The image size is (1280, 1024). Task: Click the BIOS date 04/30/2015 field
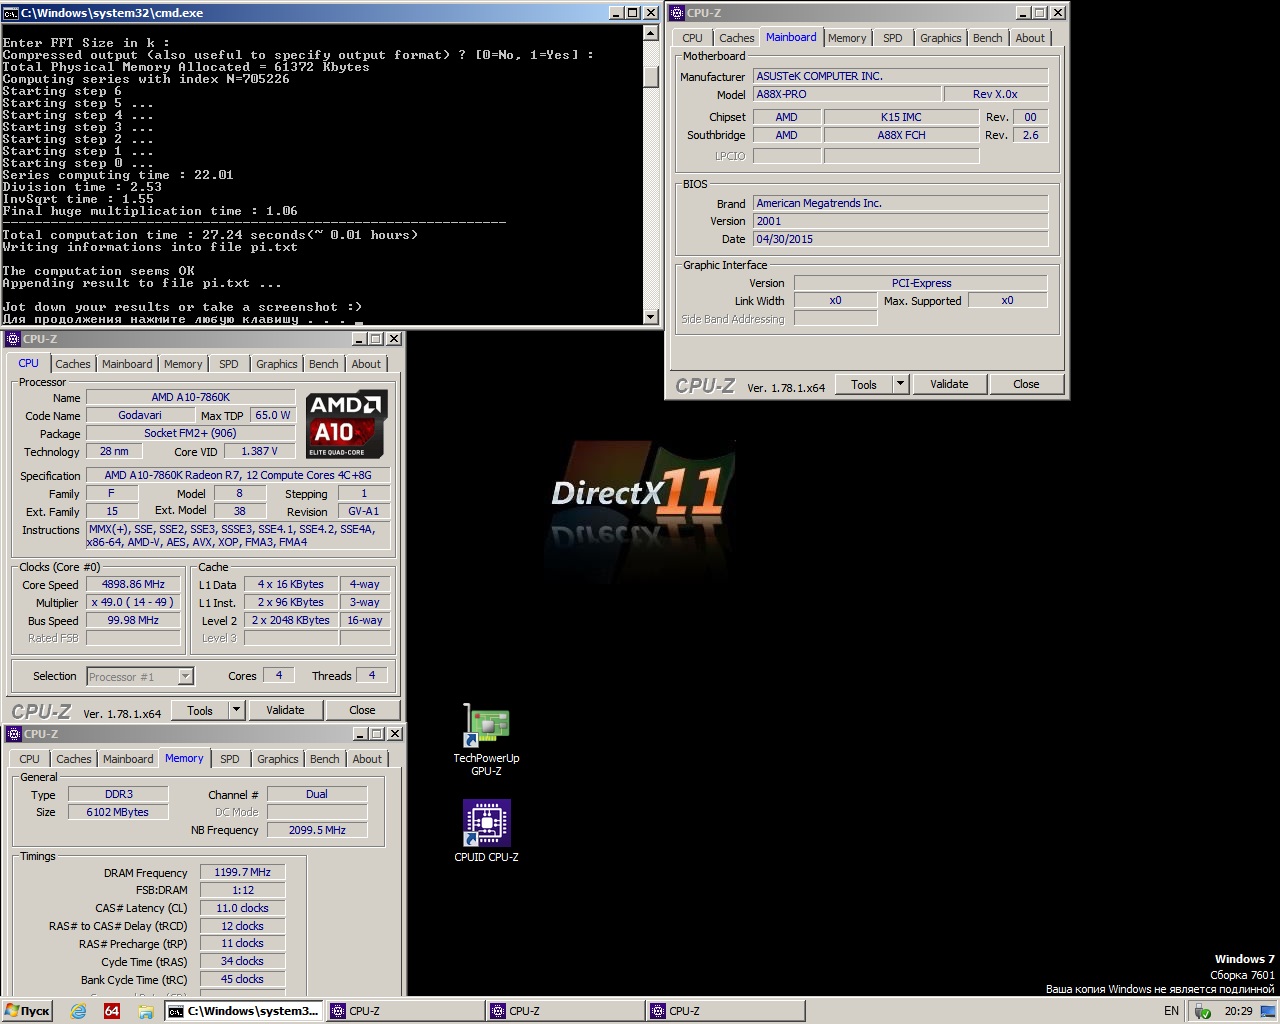[900, 239]
